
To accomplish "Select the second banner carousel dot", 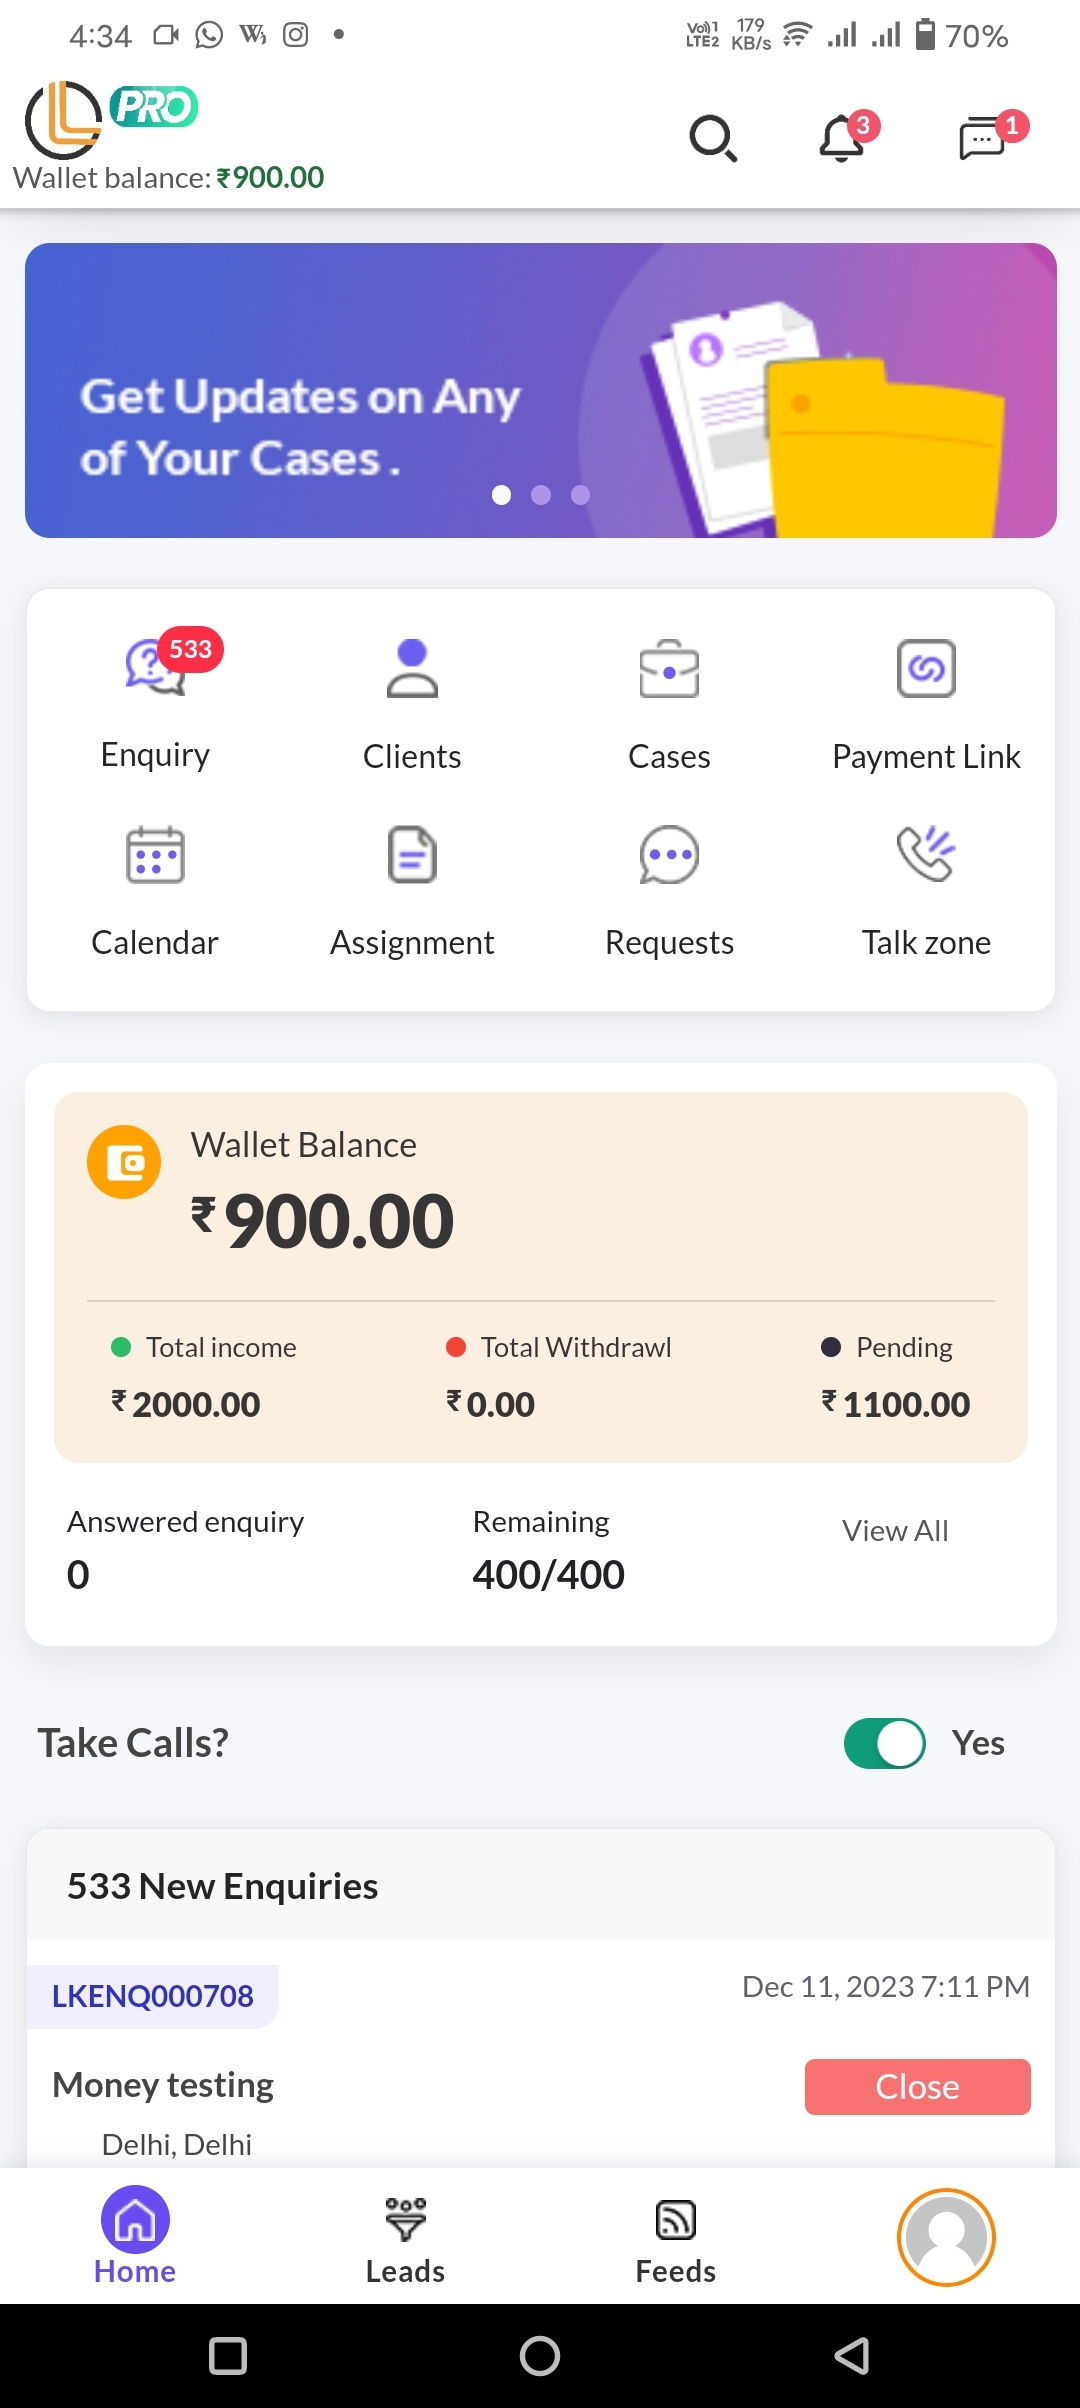I will pos(541,495).
